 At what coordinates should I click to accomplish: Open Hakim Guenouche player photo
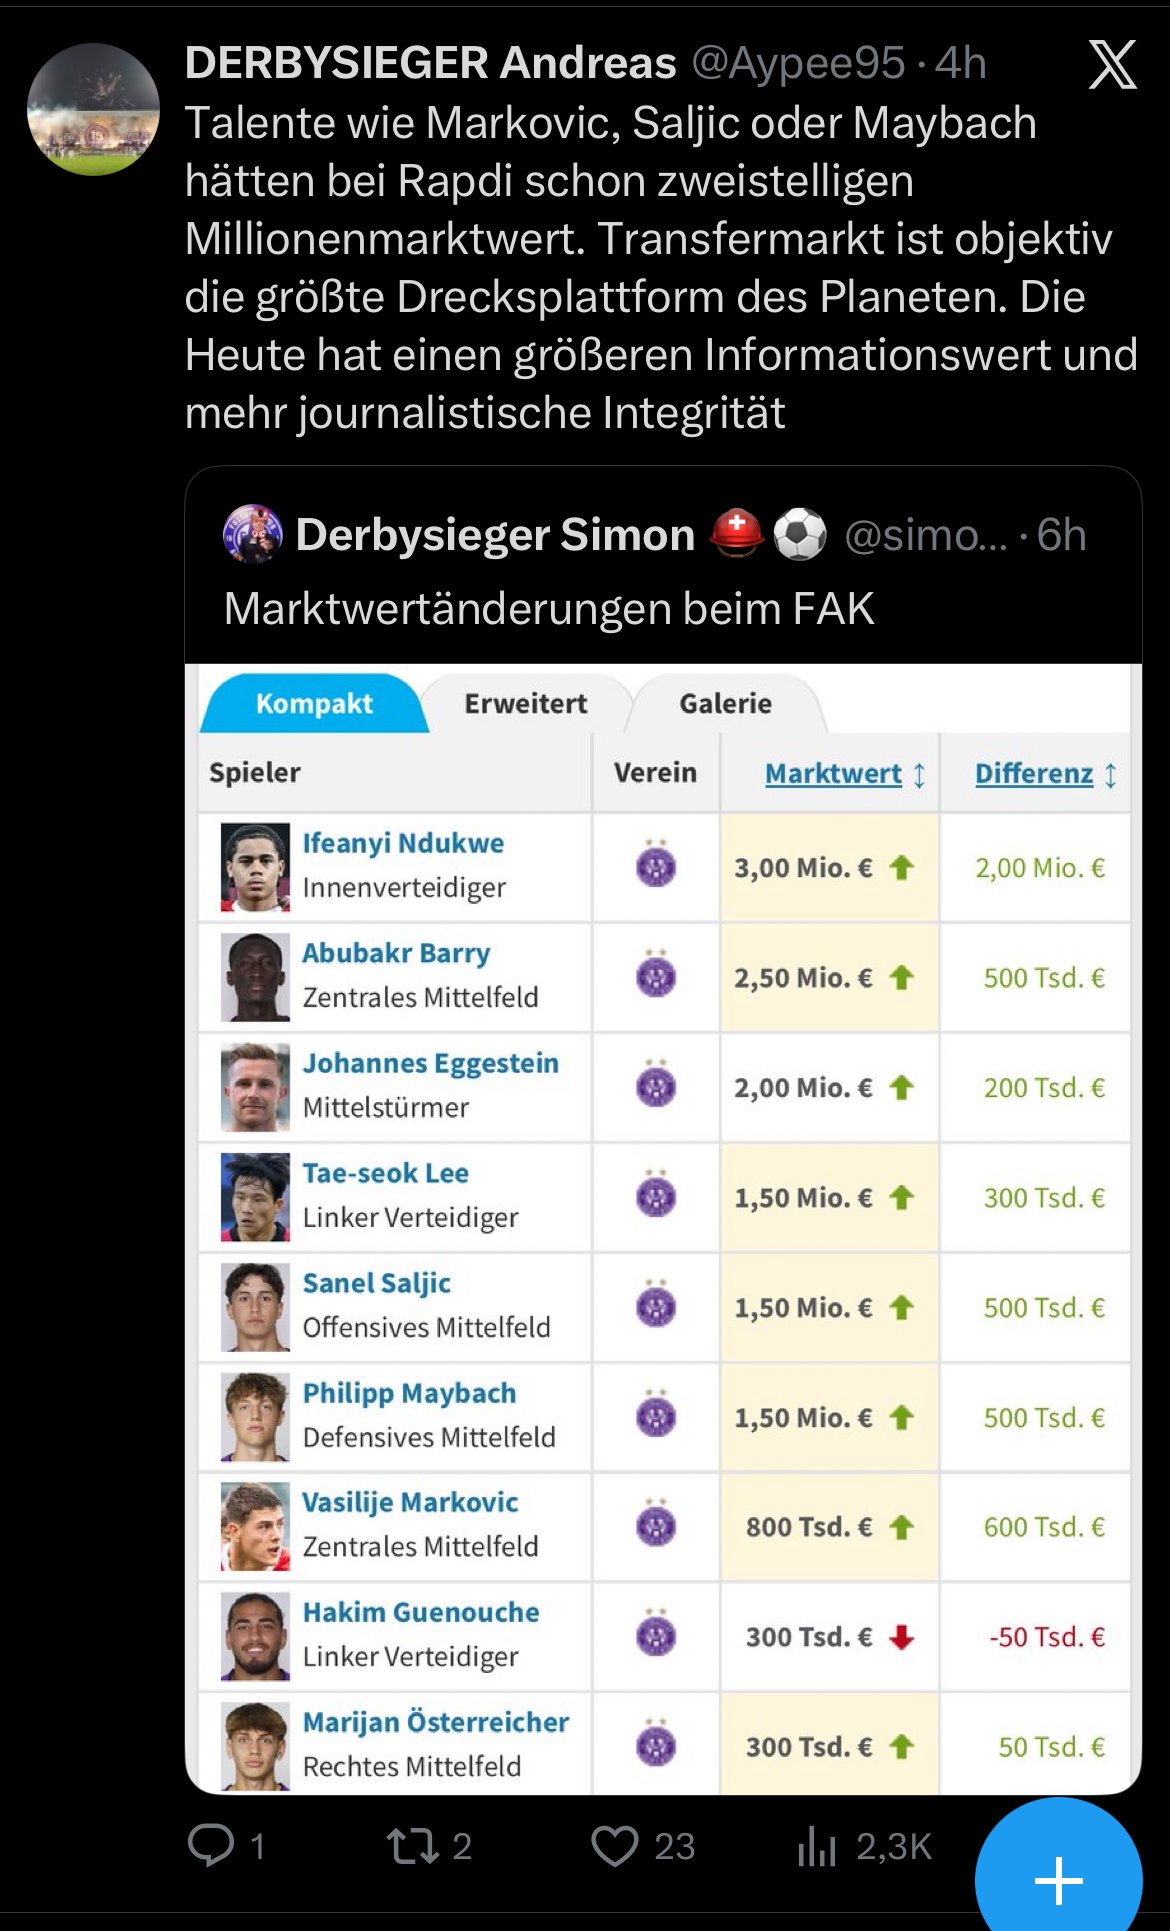(x=255, y=1636)
